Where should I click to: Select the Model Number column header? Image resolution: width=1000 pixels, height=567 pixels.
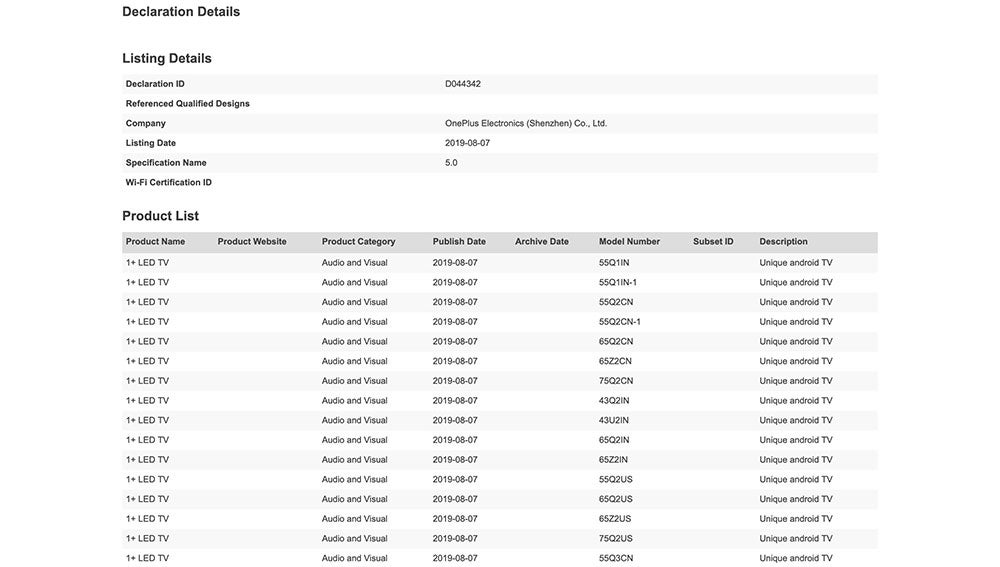click(x=629, y=242)
